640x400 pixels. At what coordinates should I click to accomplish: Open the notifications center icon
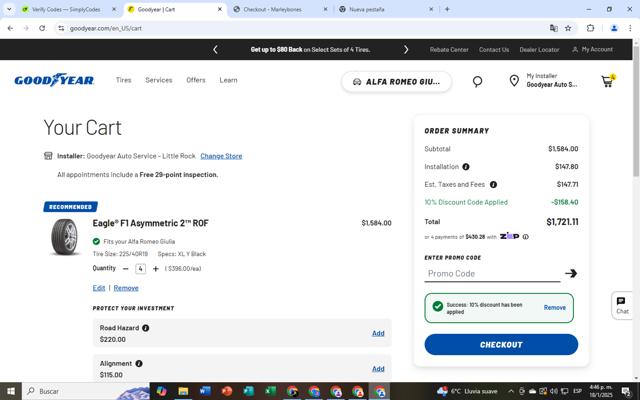(x=626, y=391)
